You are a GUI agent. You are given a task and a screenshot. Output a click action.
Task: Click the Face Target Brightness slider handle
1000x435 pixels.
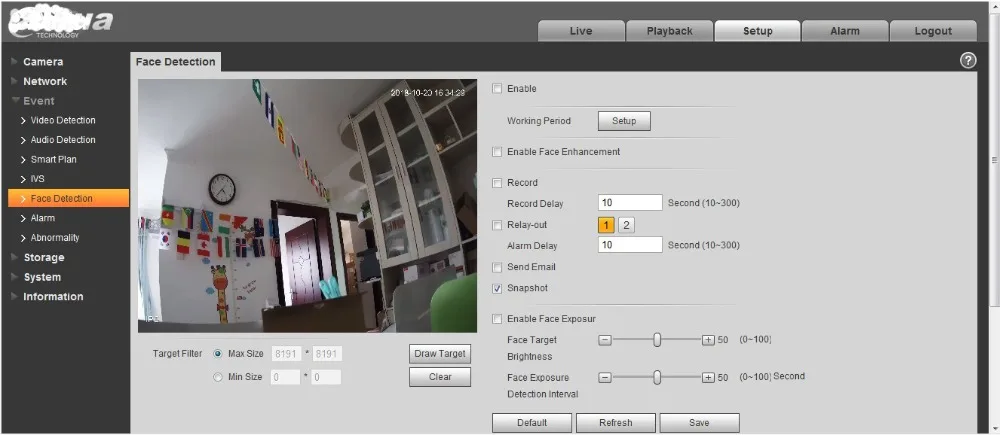point(657,340)
